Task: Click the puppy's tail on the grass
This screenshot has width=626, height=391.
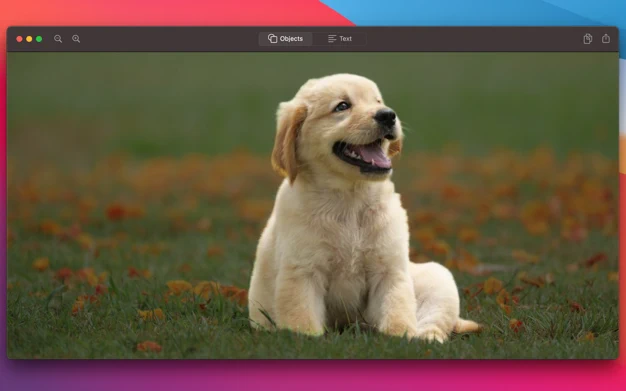Action: [x=467, y=326]
